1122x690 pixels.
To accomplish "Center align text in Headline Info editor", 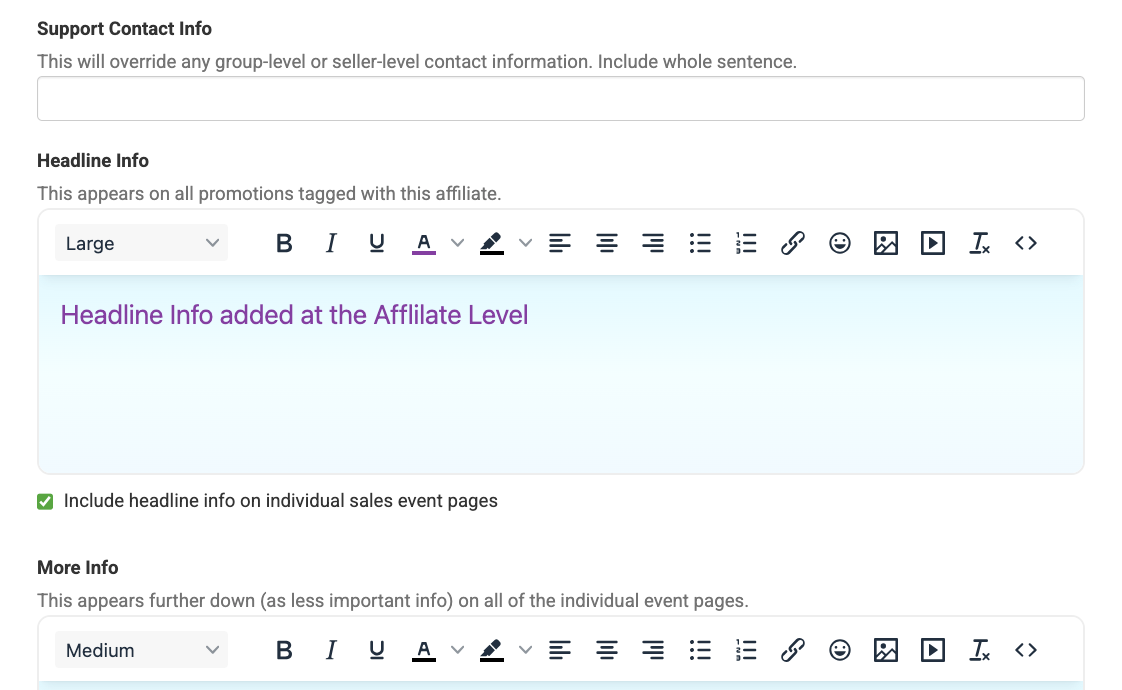I will (607, 243).
